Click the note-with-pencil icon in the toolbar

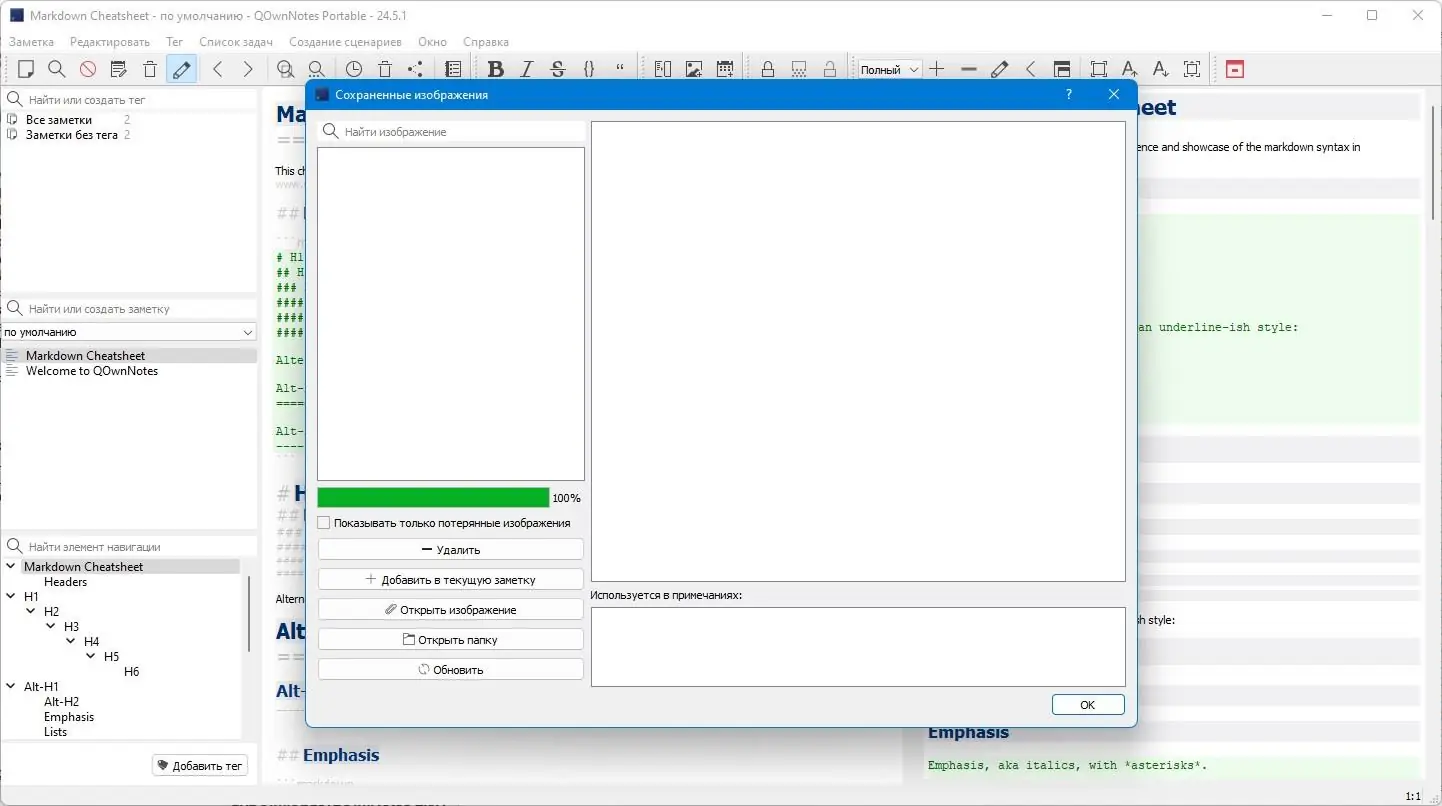click(x=119, y=69)
